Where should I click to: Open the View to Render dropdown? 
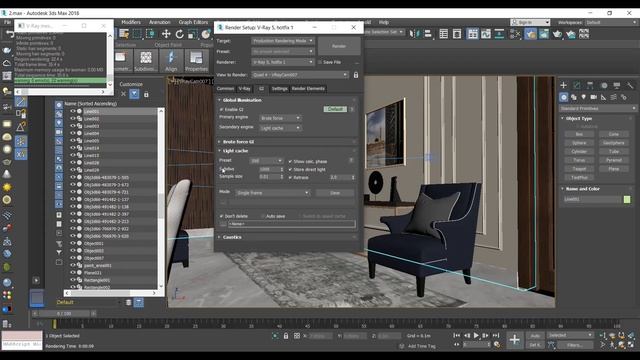tap(300, 75)
